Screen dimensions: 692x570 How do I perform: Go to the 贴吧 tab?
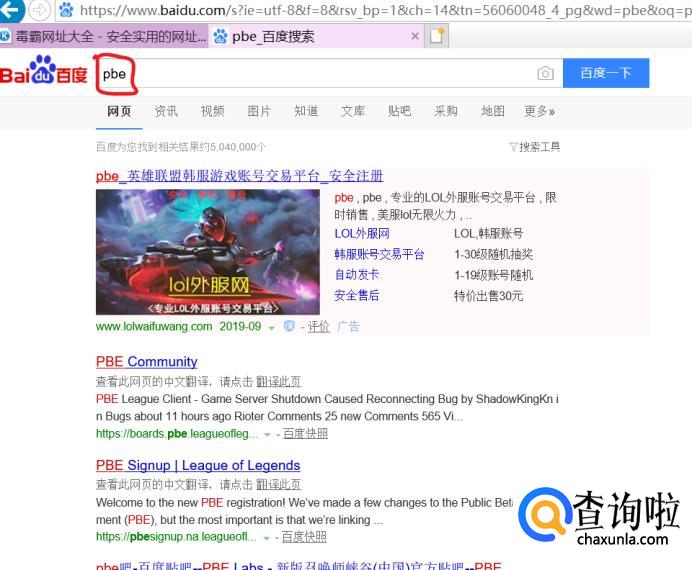click(399, 111)
